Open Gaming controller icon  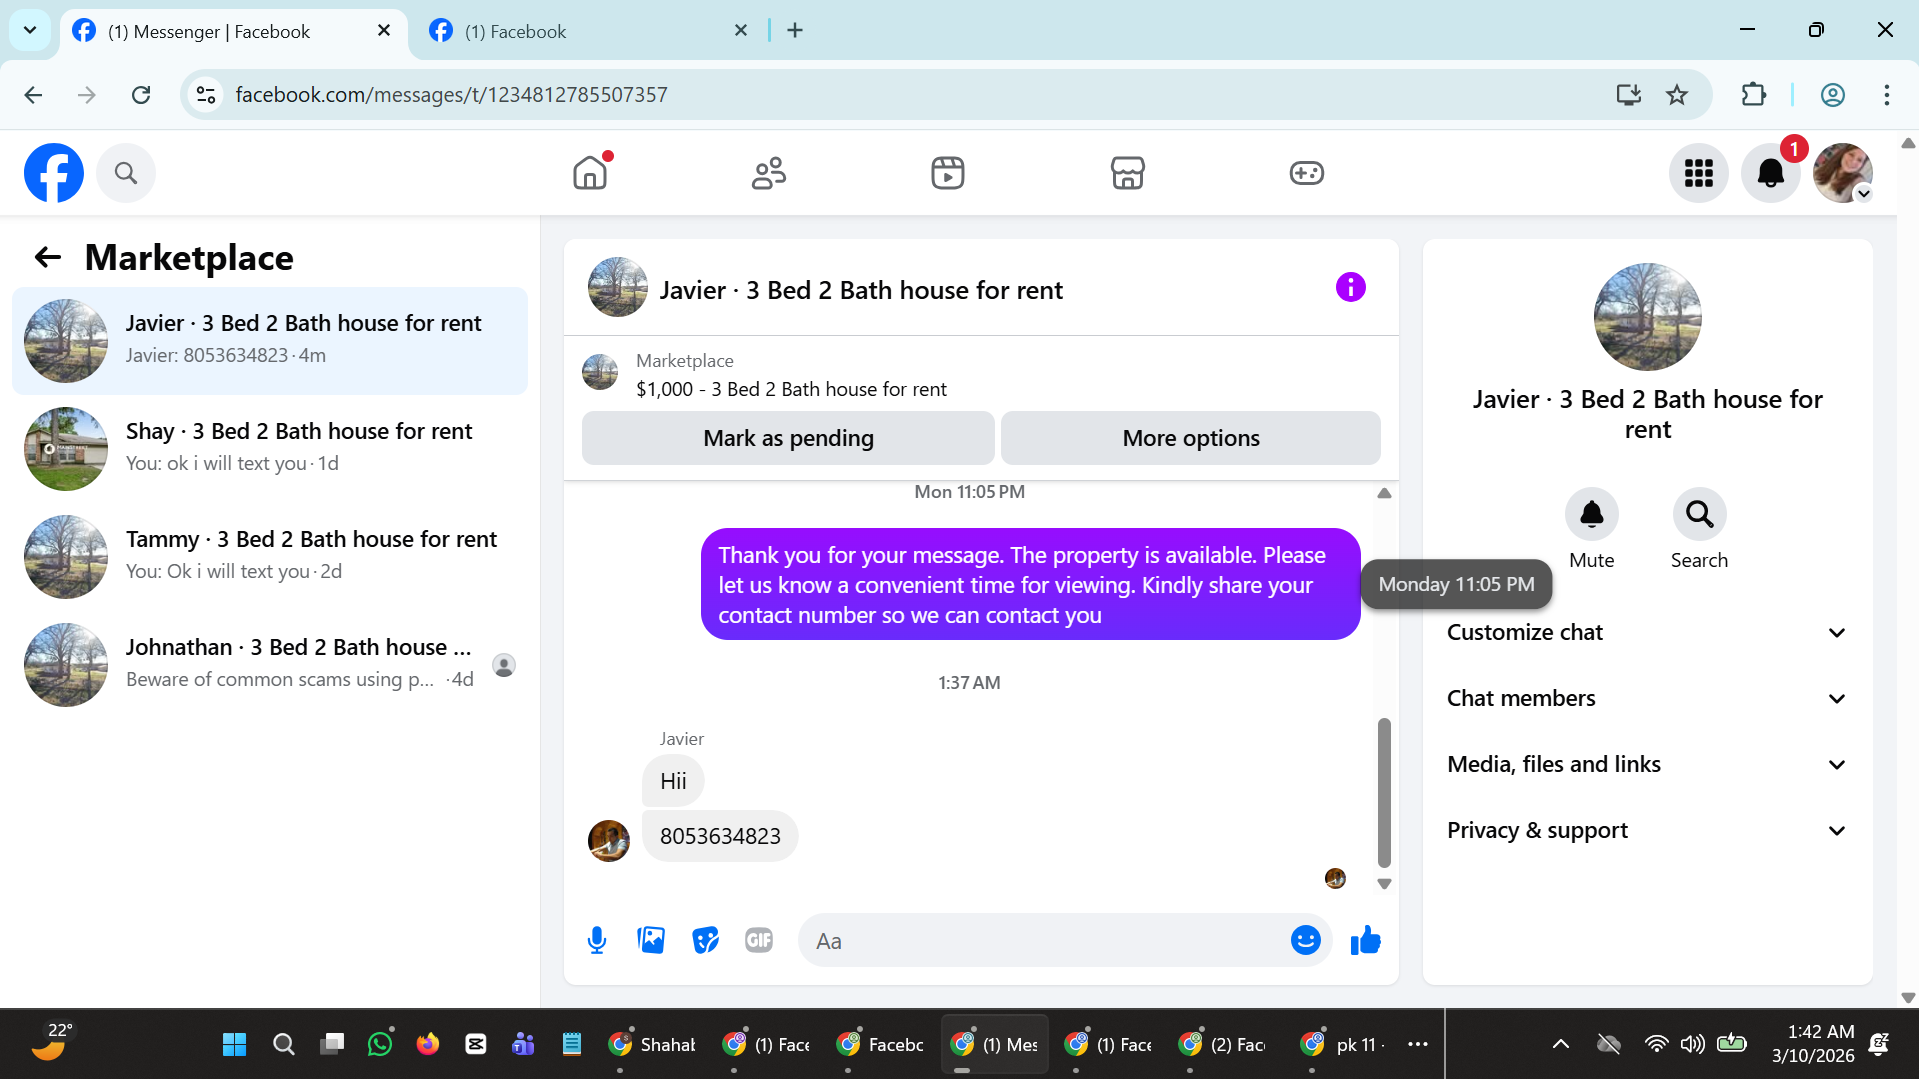click(1306, 173)
